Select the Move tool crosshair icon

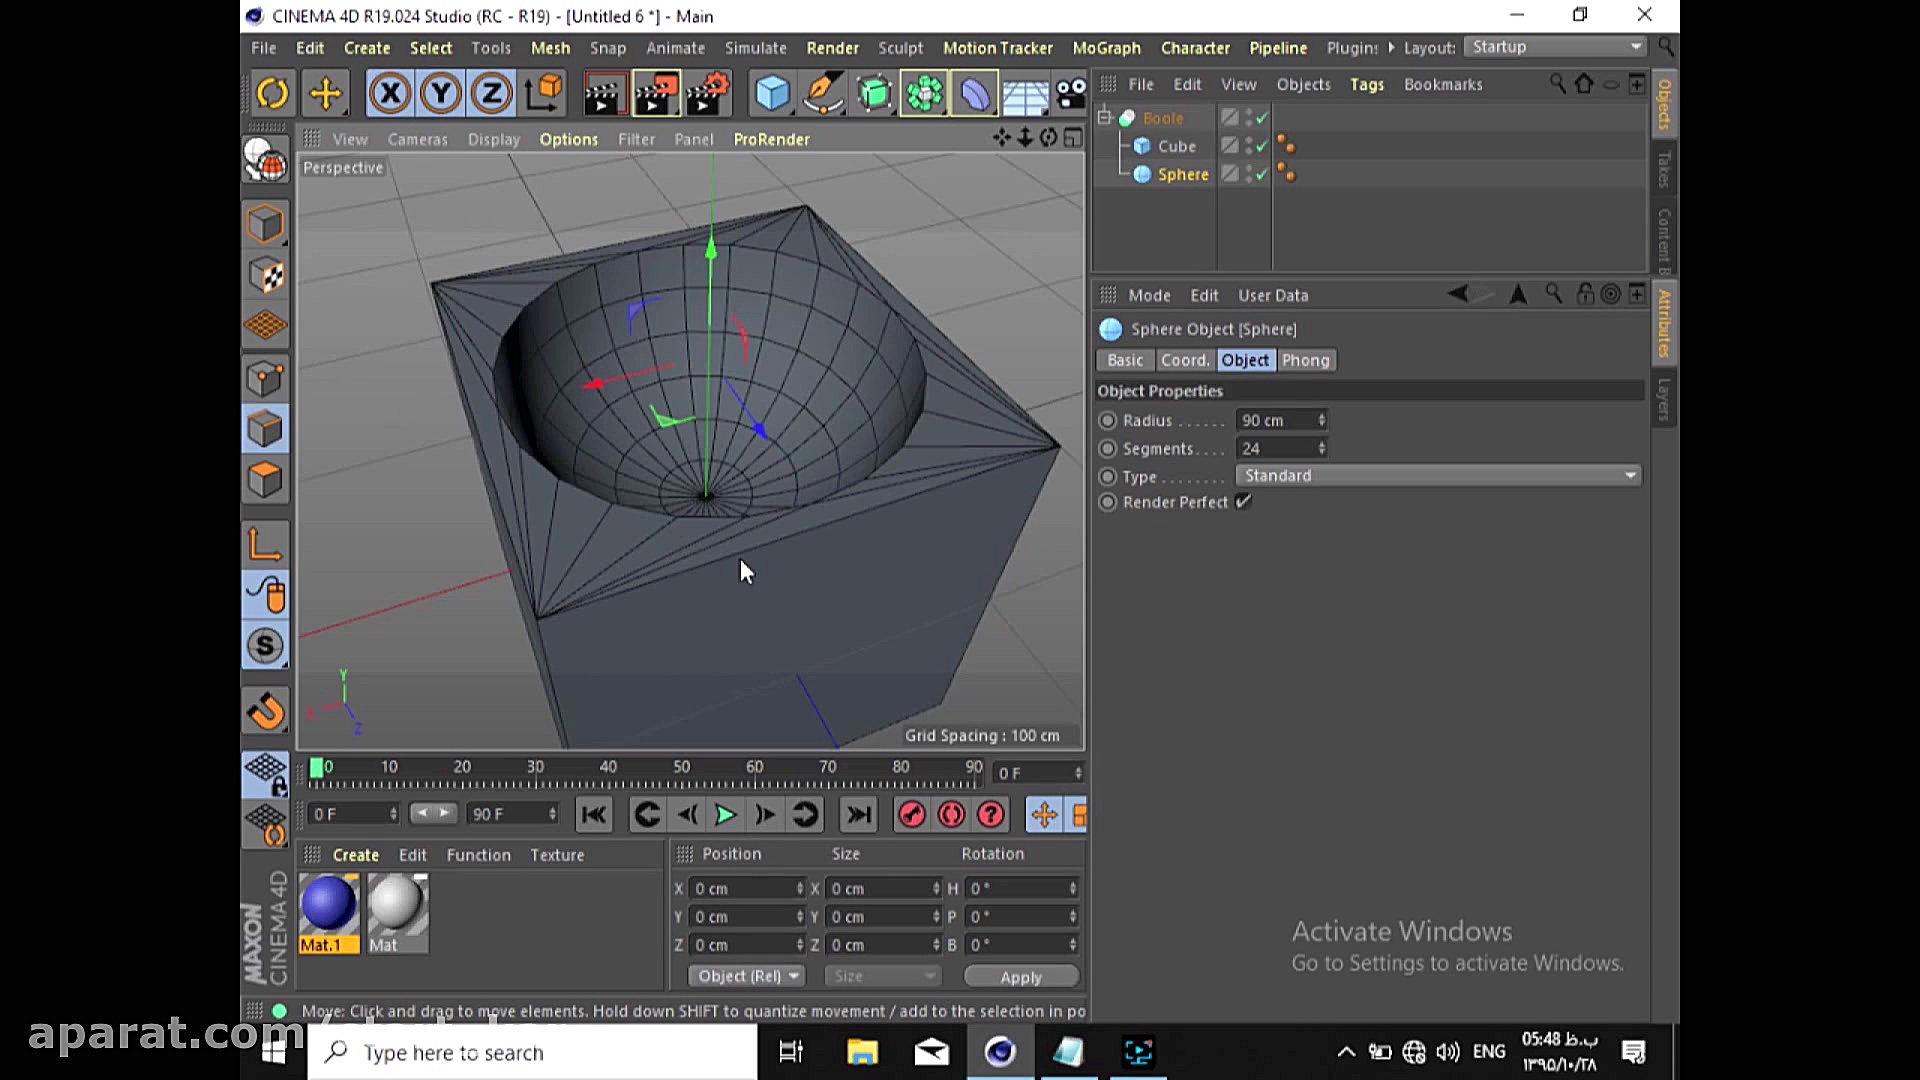[x=325, y=94]
